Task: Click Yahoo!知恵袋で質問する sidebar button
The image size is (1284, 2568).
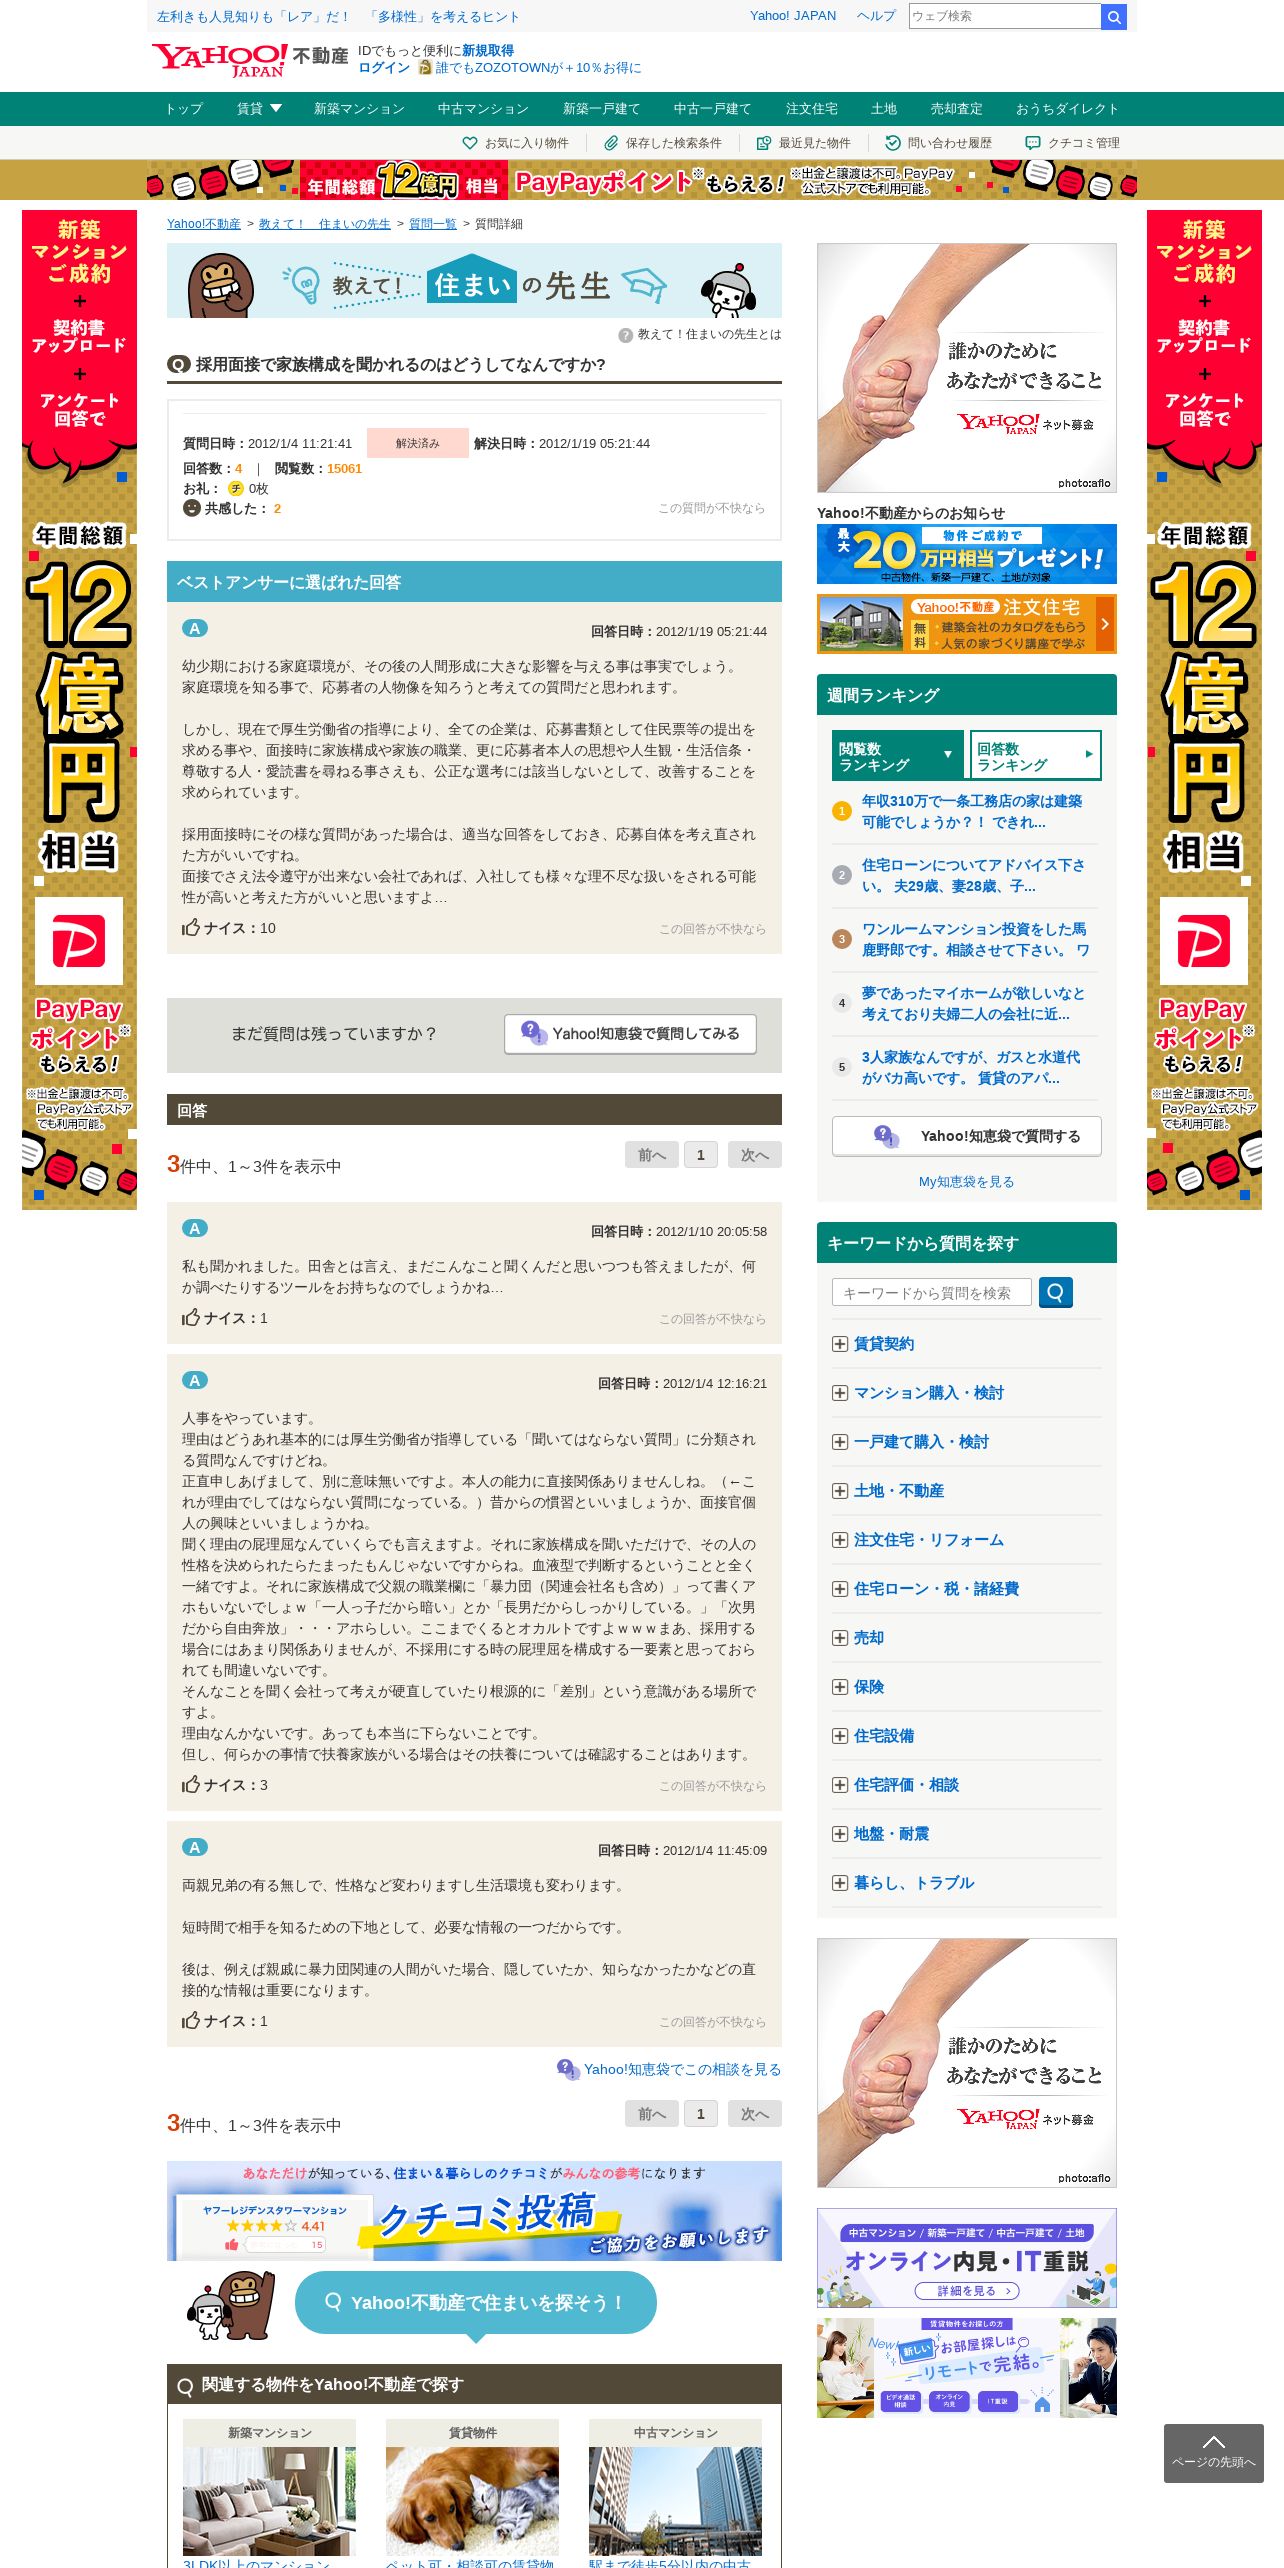Action: [x=967, y=1136]
